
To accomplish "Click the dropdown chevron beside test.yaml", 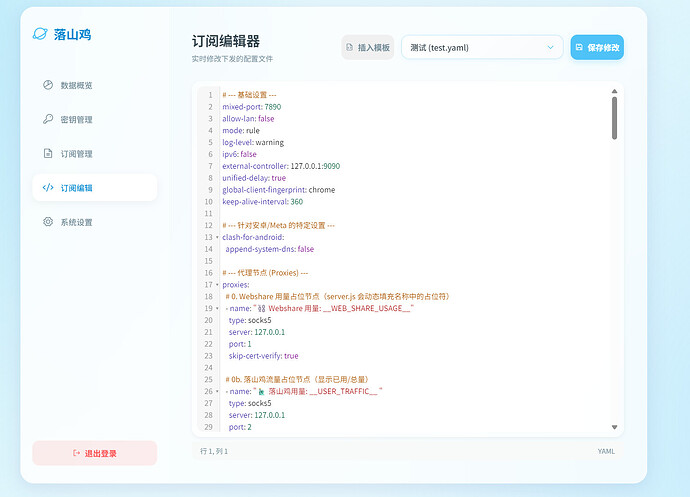I will click(x=550, y=47).
